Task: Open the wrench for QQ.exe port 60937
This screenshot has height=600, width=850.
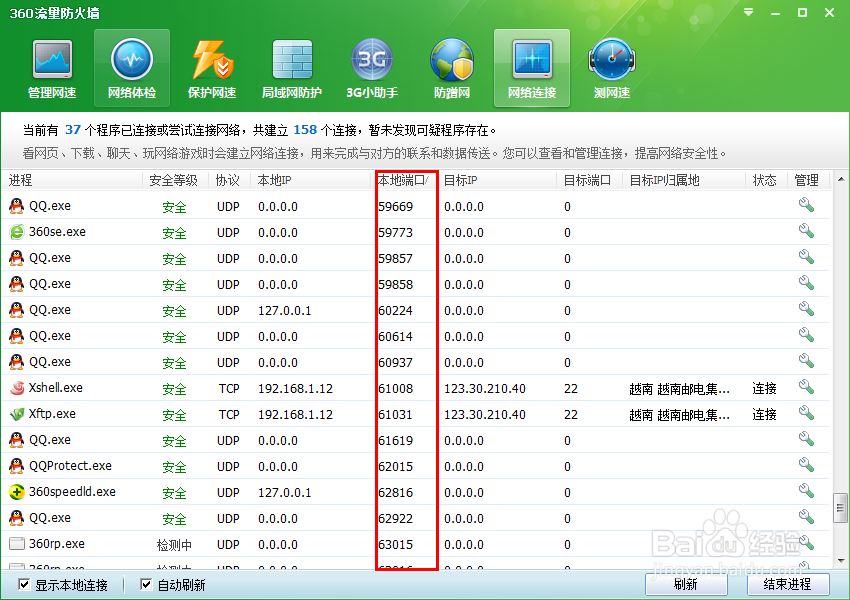Action: pyautogui.click(x=806, y=361)
